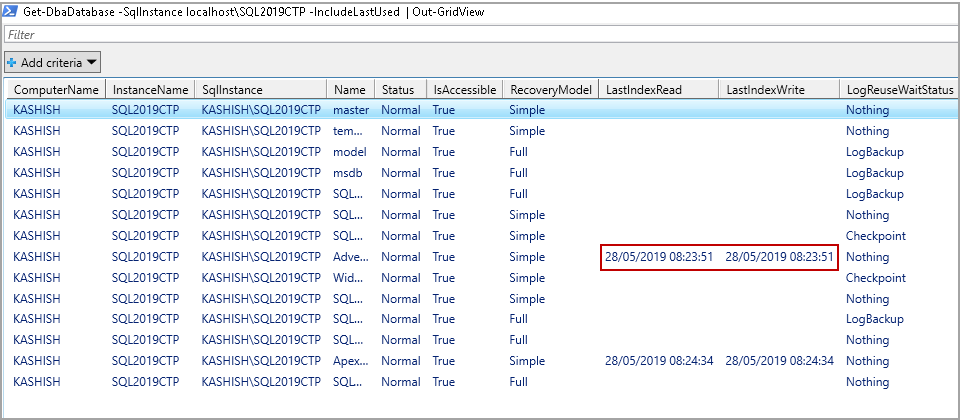The height and width of the screenshot is (420, 960).
Task: Click the blue plus icon beside Add criteria
Action: (12, 62)
